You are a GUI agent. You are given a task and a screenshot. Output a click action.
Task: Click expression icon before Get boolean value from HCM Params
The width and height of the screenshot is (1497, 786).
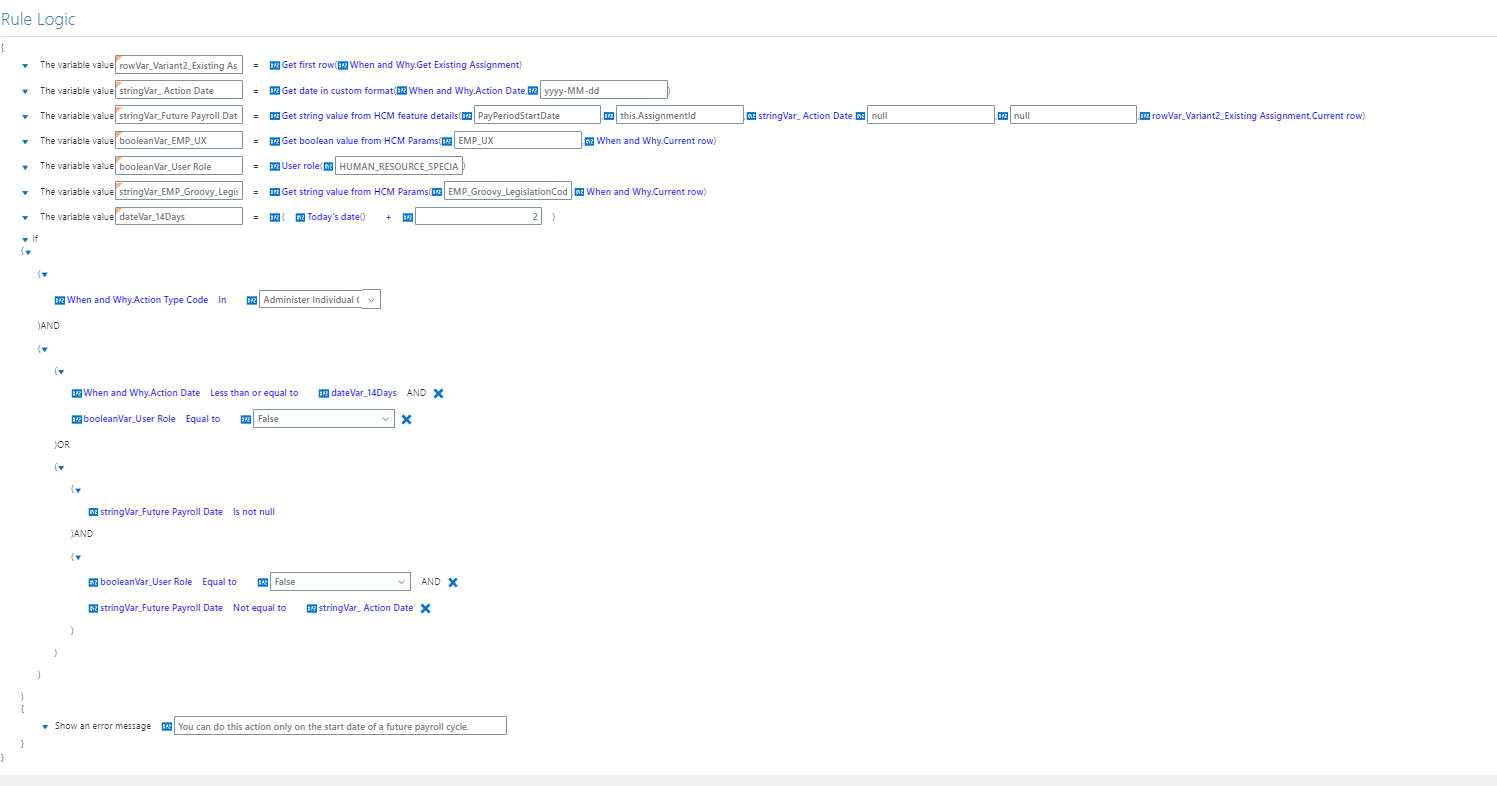click(x=274, y=141)
